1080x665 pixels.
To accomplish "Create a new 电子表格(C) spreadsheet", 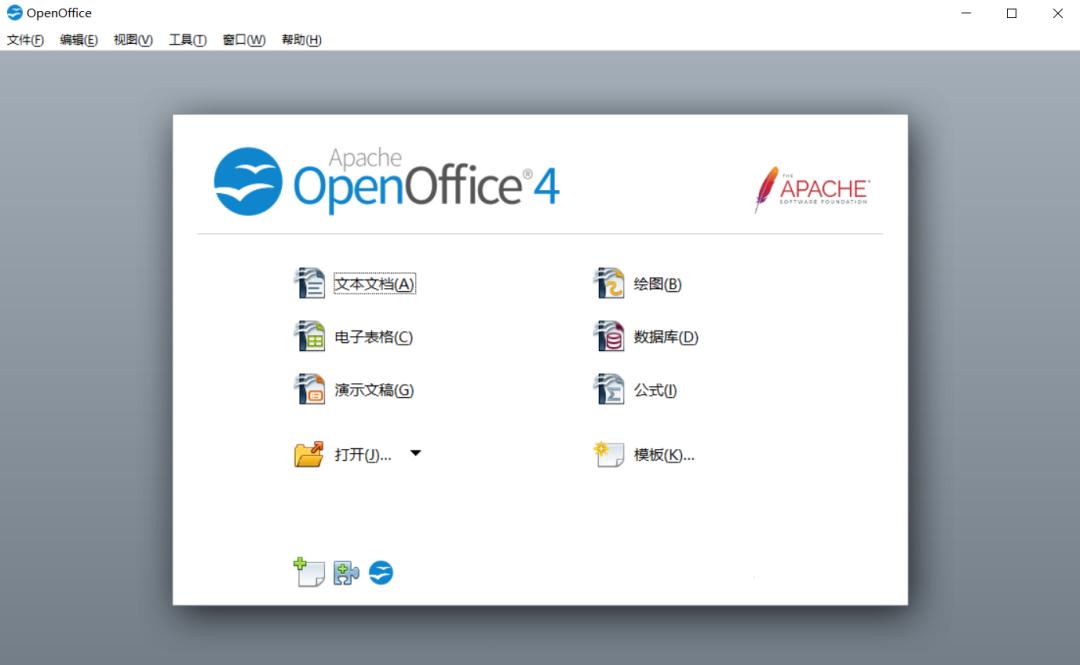I will 373,337.
